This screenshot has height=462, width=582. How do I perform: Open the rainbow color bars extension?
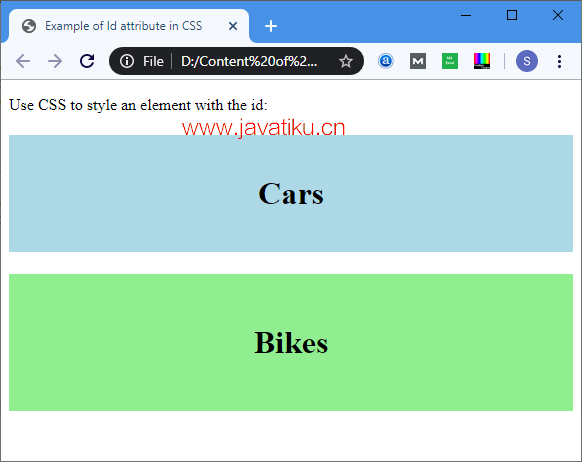pos(482,61)
